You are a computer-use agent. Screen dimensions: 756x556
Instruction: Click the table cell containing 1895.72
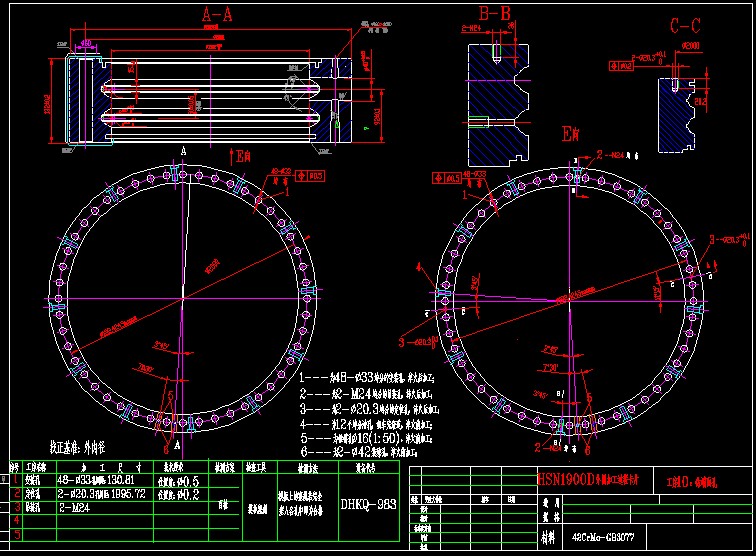point(105,494)
